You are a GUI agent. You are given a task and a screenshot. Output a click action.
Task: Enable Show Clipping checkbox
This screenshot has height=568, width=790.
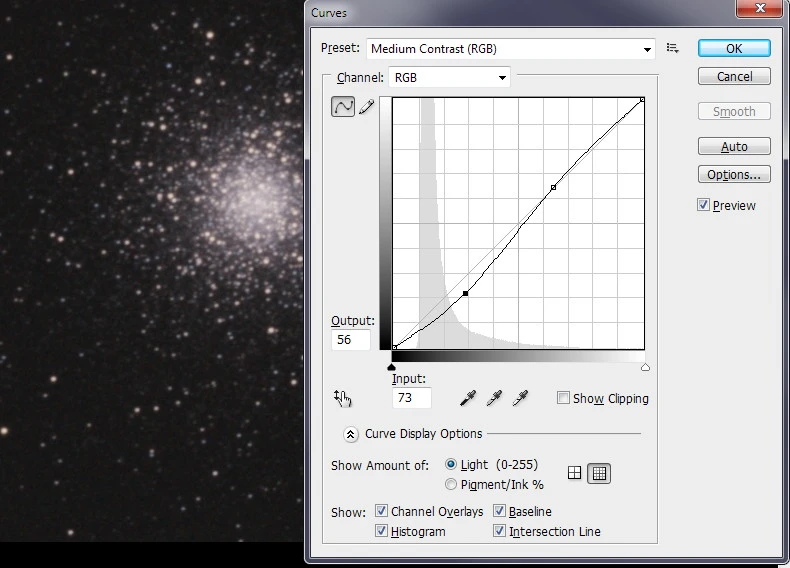pos(564,398)
